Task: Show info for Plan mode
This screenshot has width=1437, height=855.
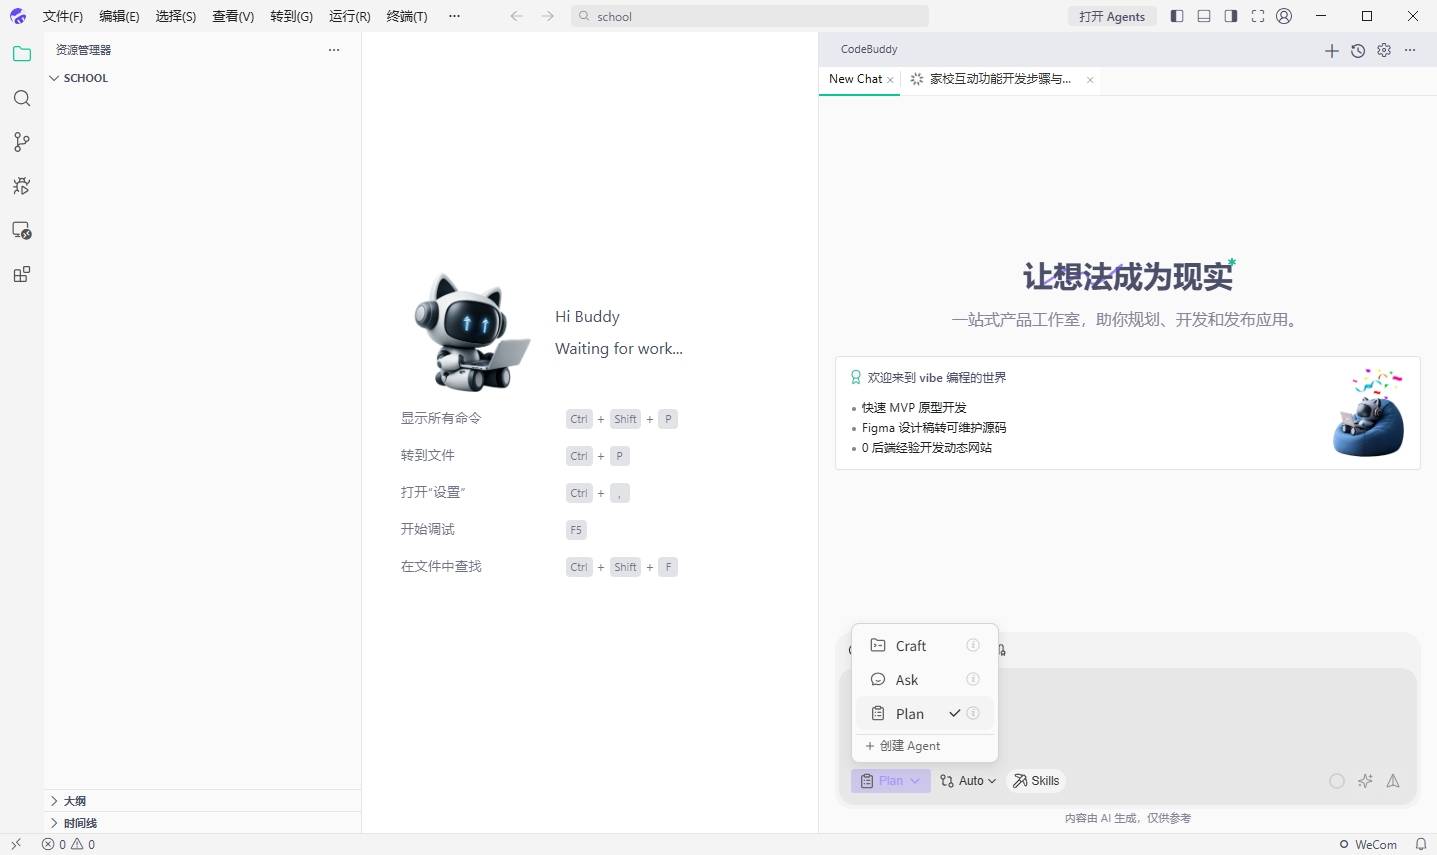Action: click(x=973, y=713)
